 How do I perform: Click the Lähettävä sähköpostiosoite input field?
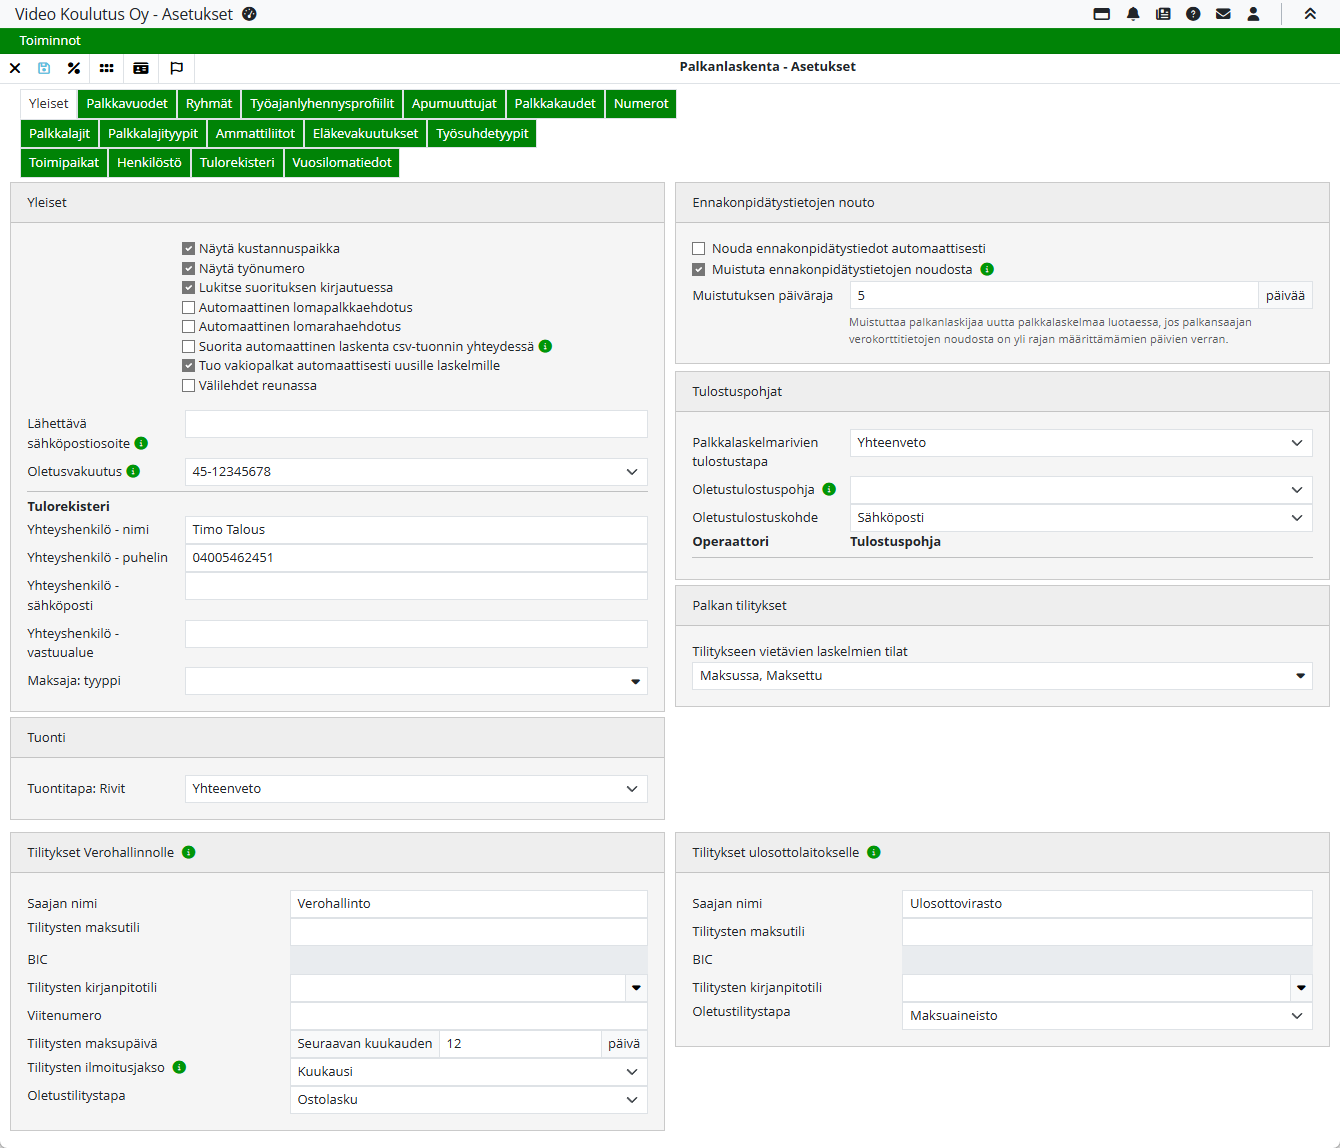pos(416,424)
